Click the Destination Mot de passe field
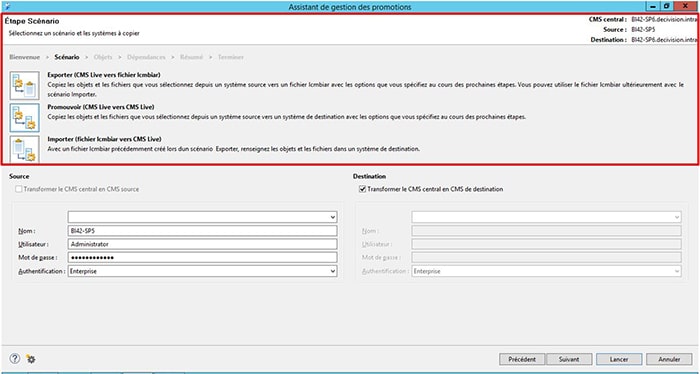The width and height of the screenshot is (700, 374). [546, 258]
